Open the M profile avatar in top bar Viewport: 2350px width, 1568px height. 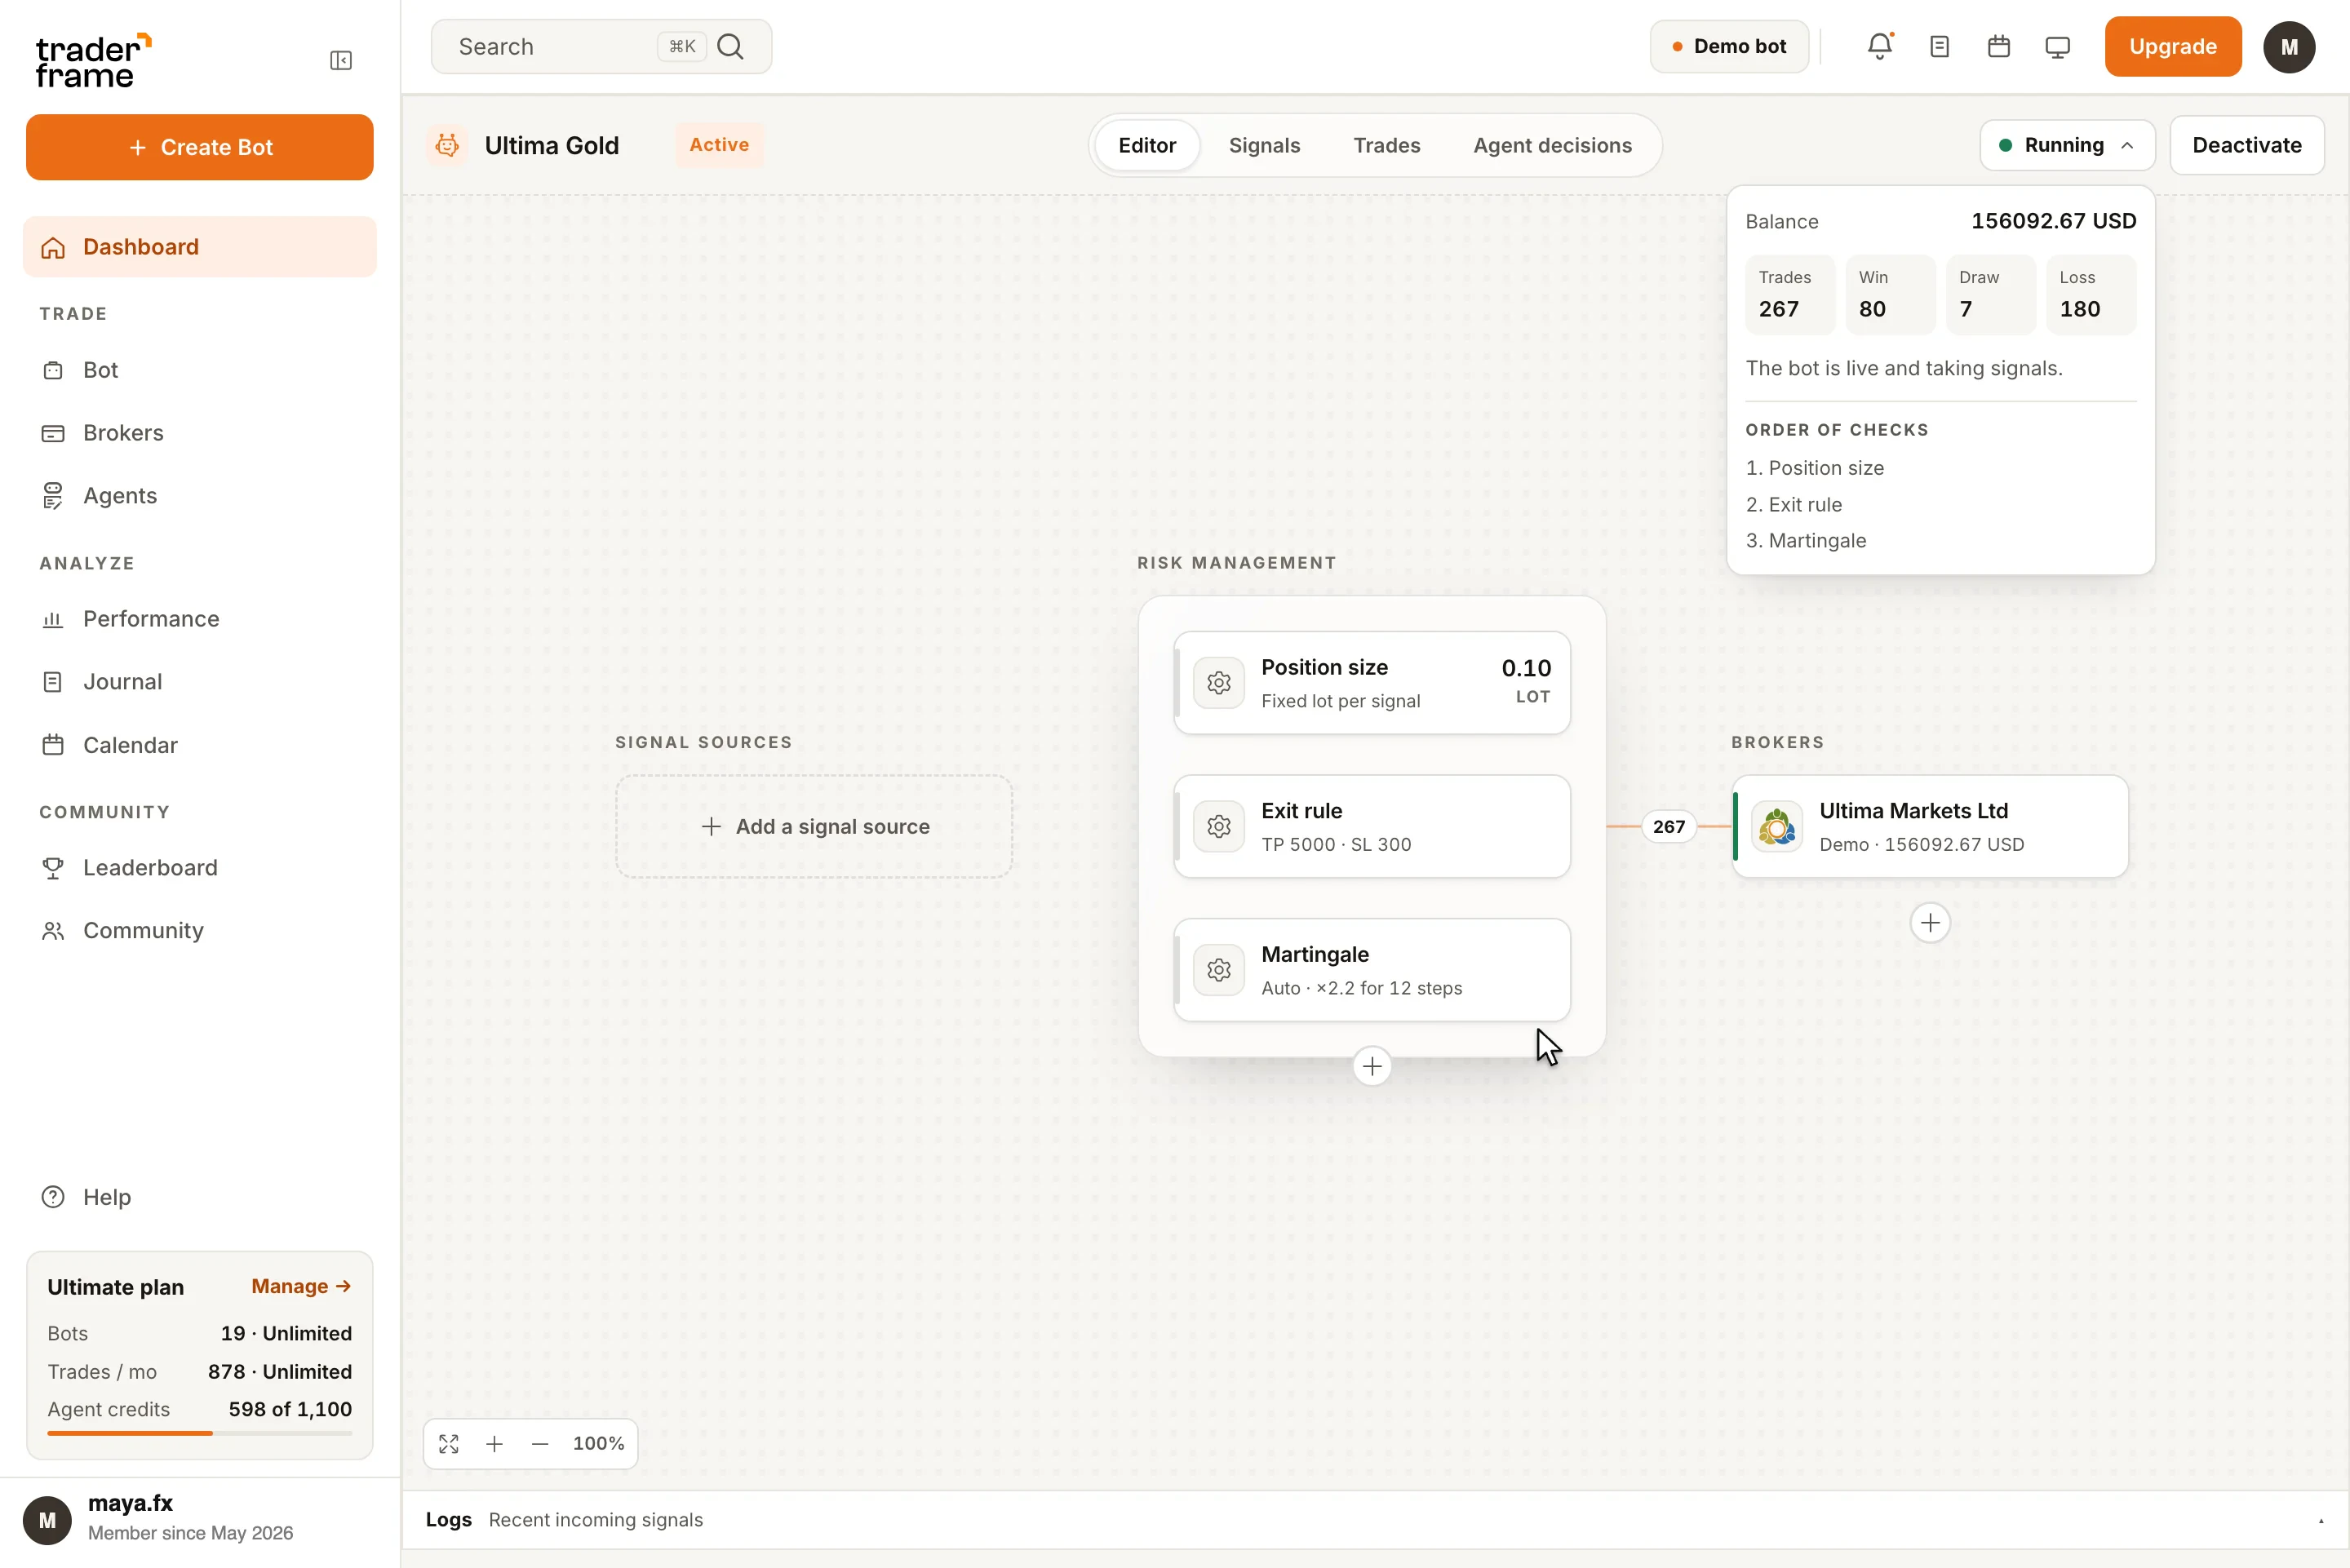tap(2290, 47)
